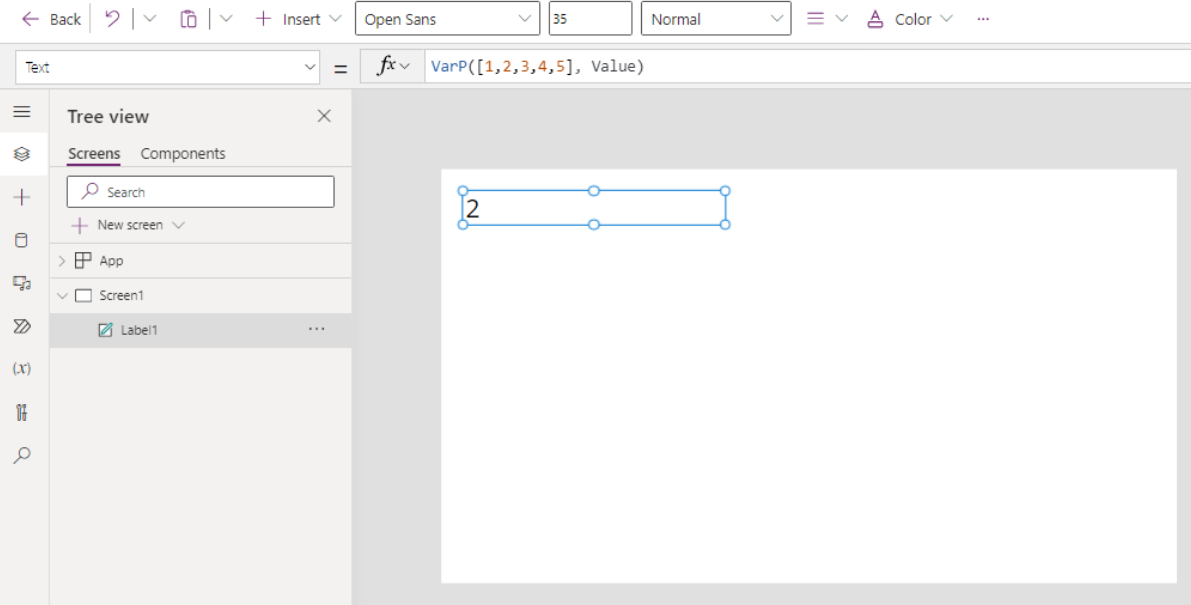Open the Insert pane from the left rail

click(22, 196)
